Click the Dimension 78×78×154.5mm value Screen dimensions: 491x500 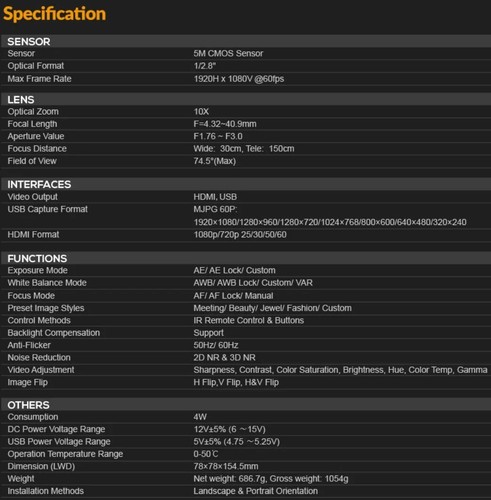226,466
